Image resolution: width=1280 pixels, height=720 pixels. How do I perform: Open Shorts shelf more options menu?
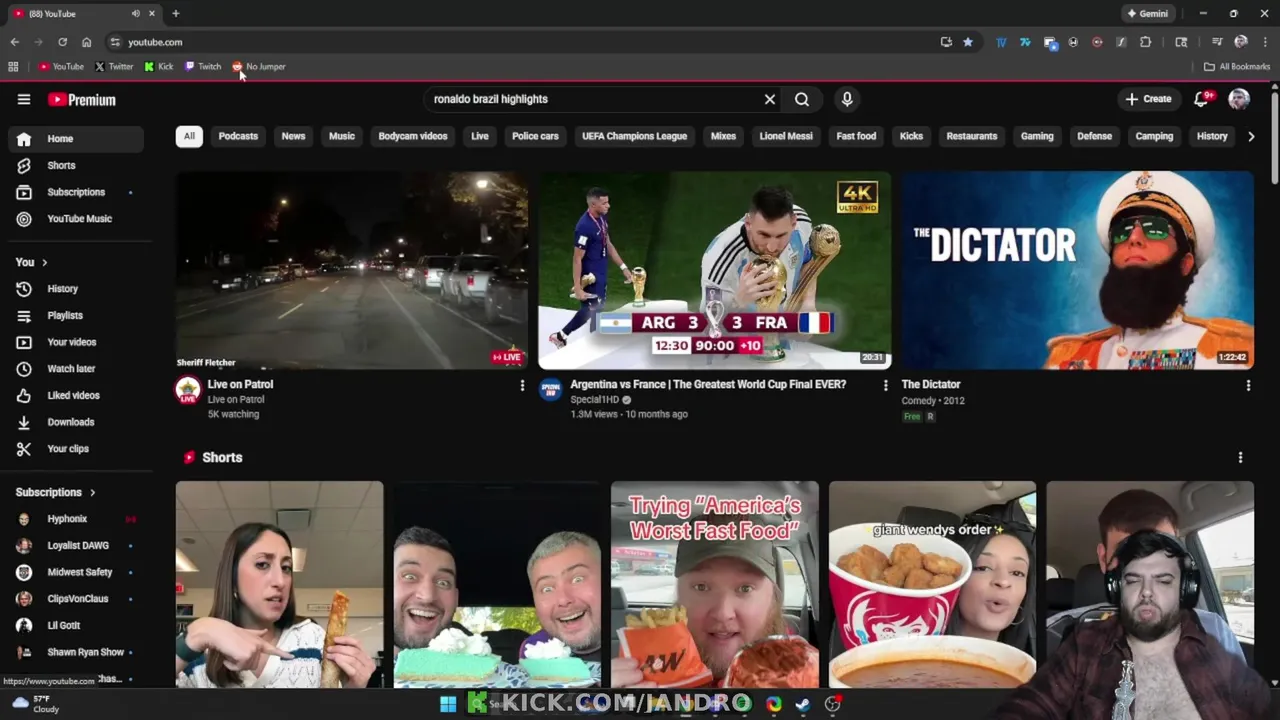point(1241,457)
